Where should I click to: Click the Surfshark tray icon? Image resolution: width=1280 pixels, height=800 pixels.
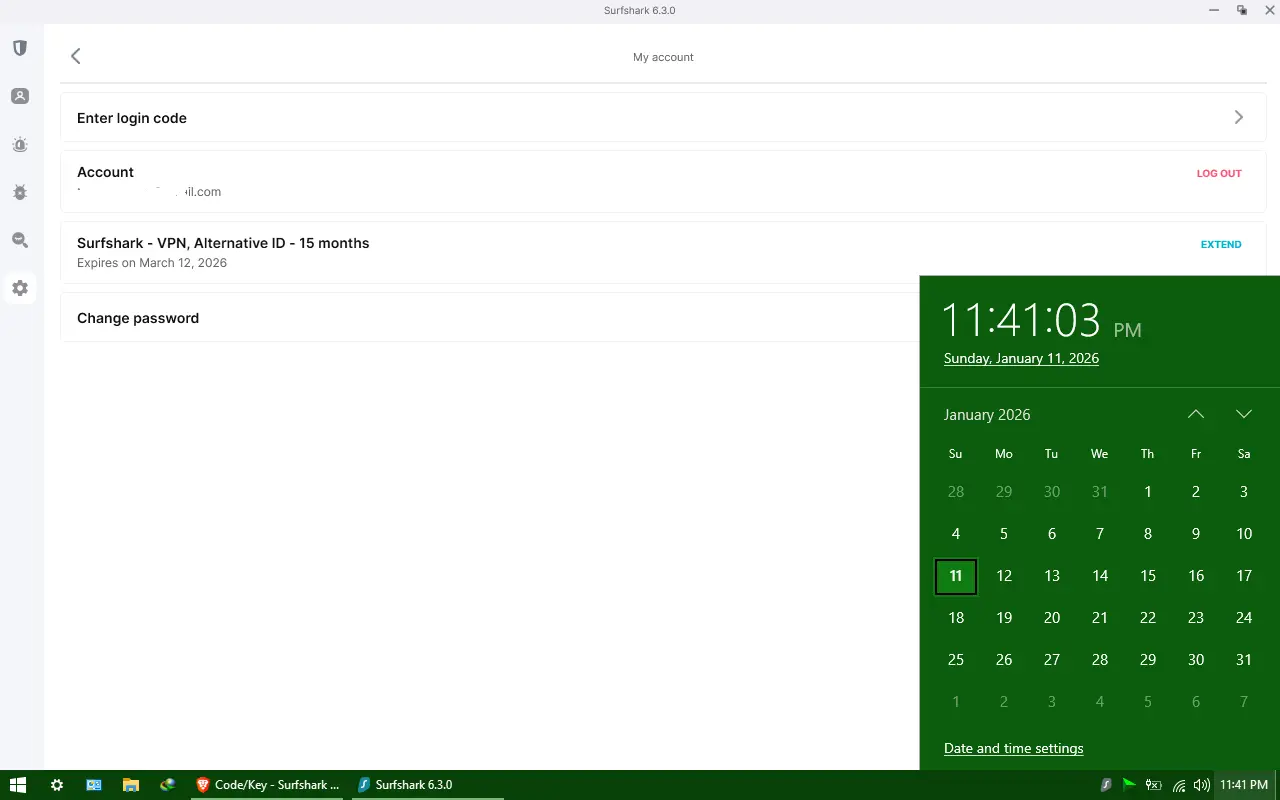coord(1106,785)
